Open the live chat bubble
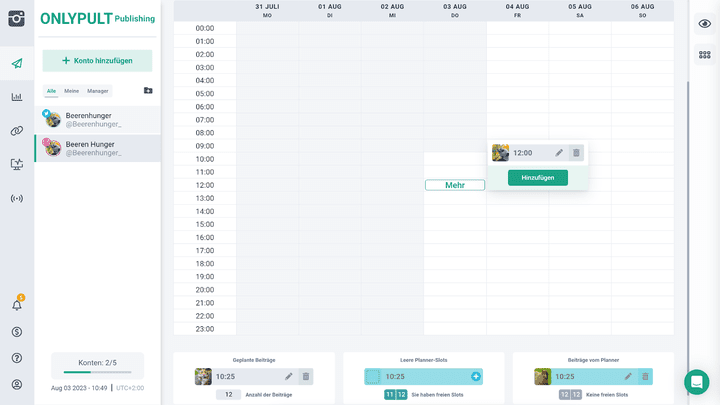Image resolution: width=720 pixels, height=405 pixels. pyautogui.click(x=697, y=382)
